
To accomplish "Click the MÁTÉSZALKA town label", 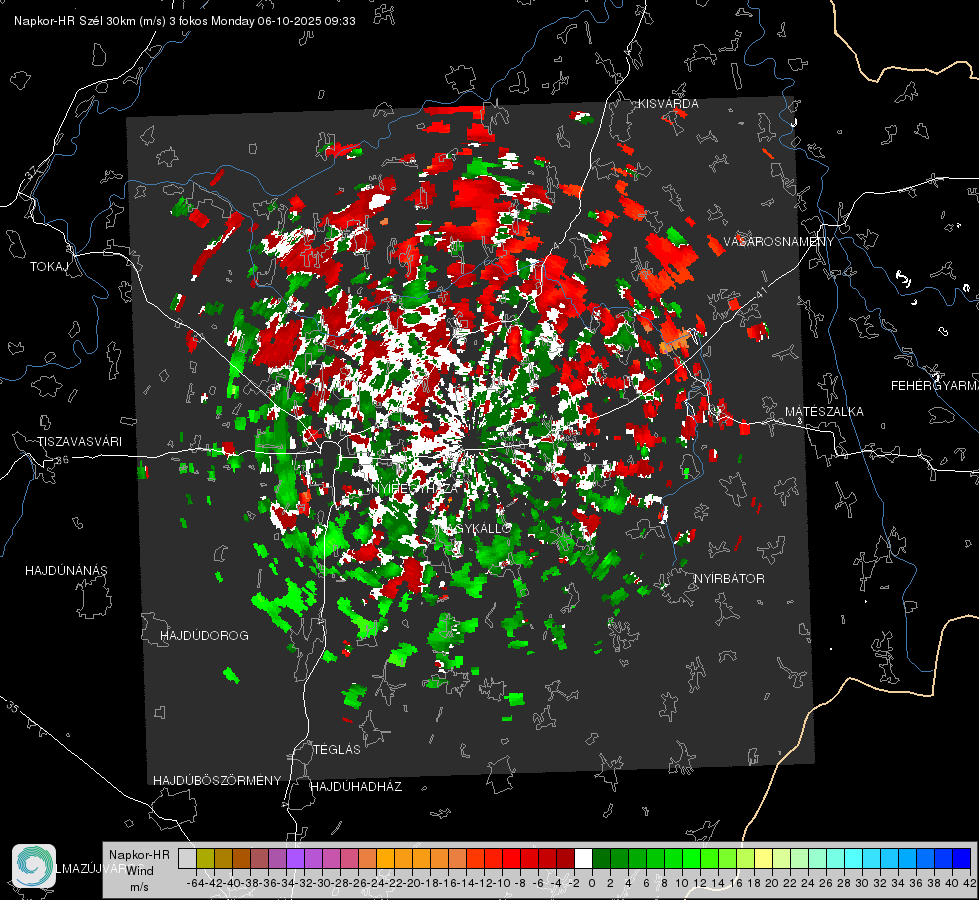I will [824, 412].
